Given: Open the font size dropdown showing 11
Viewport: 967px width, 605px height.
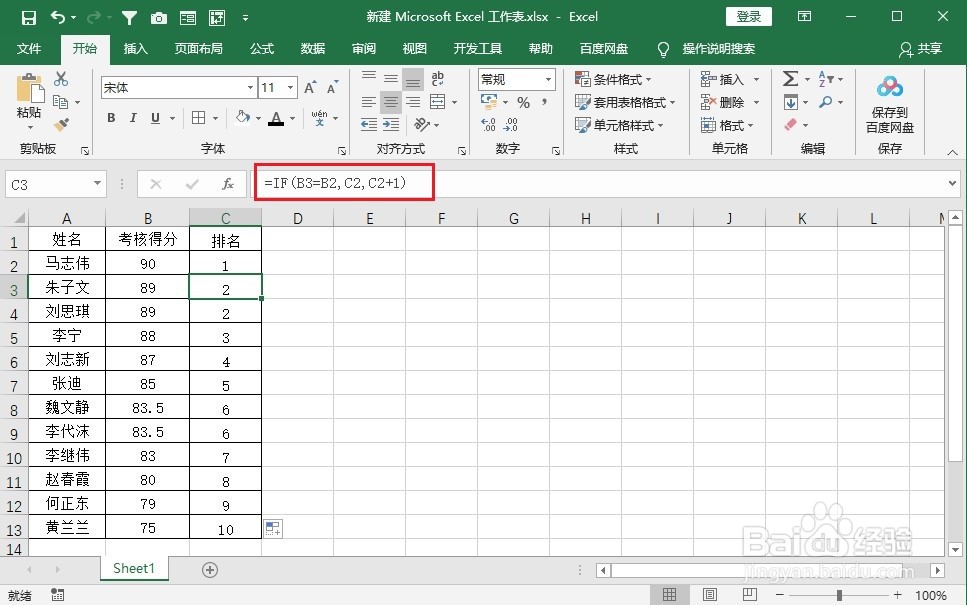Looking at the screenshot, I should pyautogui.click(x=290, y=88).
